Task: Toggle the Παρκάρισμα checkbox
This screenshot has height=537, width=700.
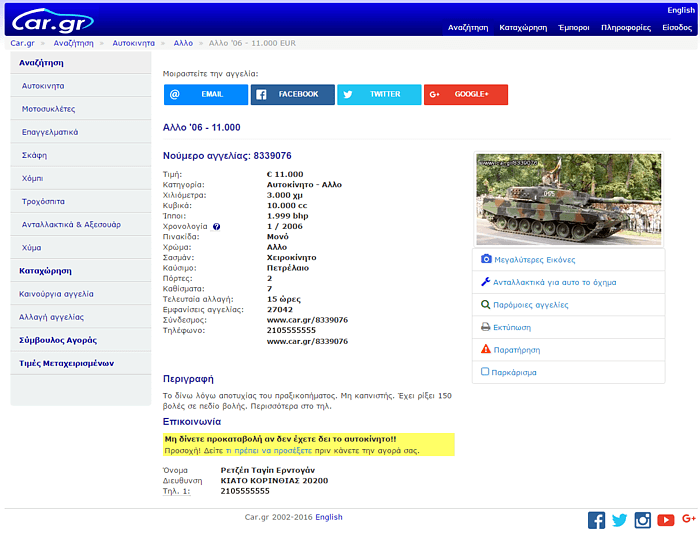Action: click(x=485, y=372)
